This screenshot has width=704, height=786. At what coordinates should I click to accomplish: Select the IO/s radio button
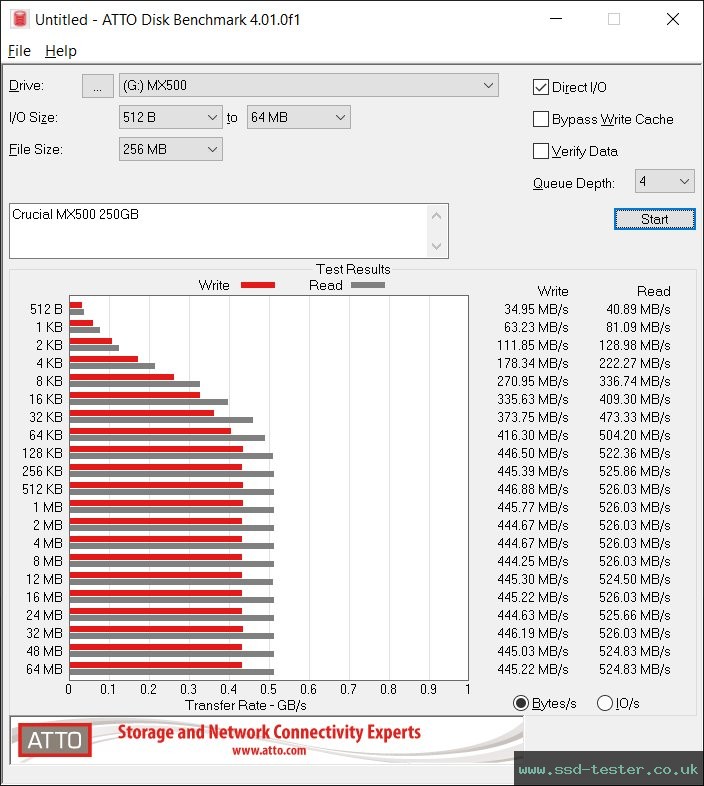click(605, 703)
